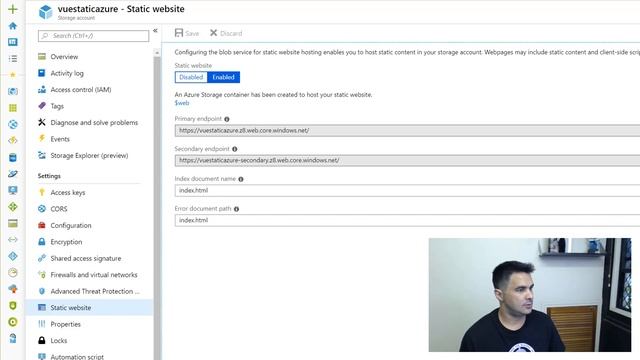The width and height of the screenshot is (640, 360).
Task: Click the CORS icon
Action: [42, 209]
